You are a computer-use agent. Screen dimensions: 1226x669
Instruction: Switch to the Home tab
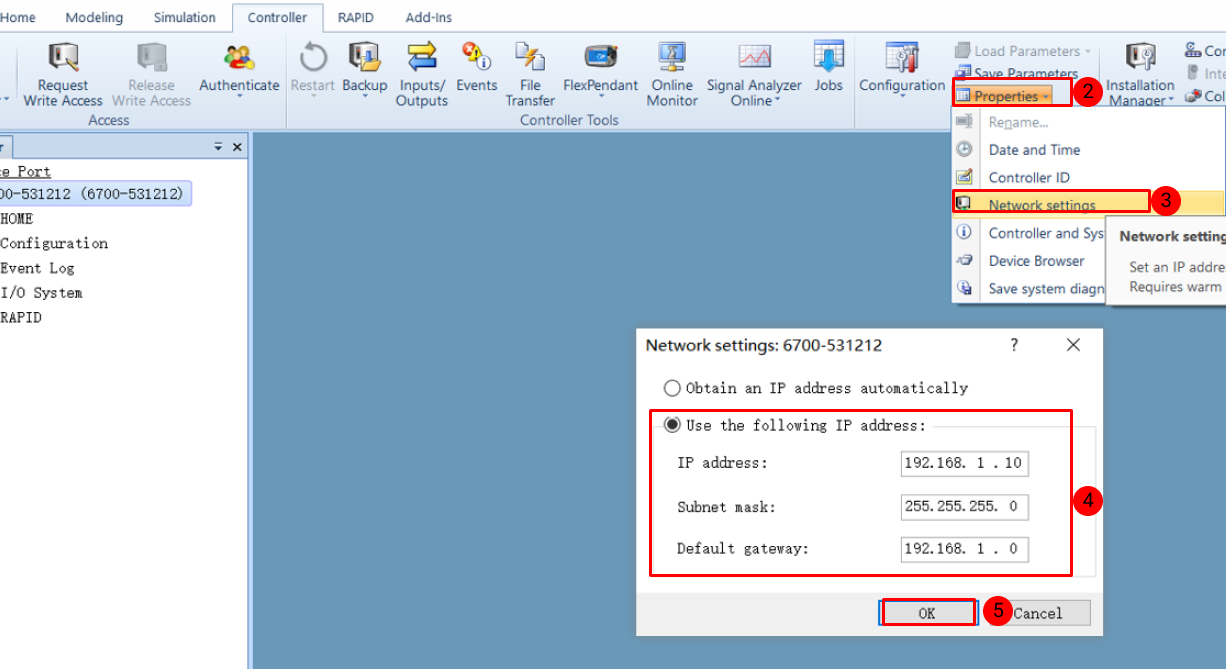coord(19,17)
